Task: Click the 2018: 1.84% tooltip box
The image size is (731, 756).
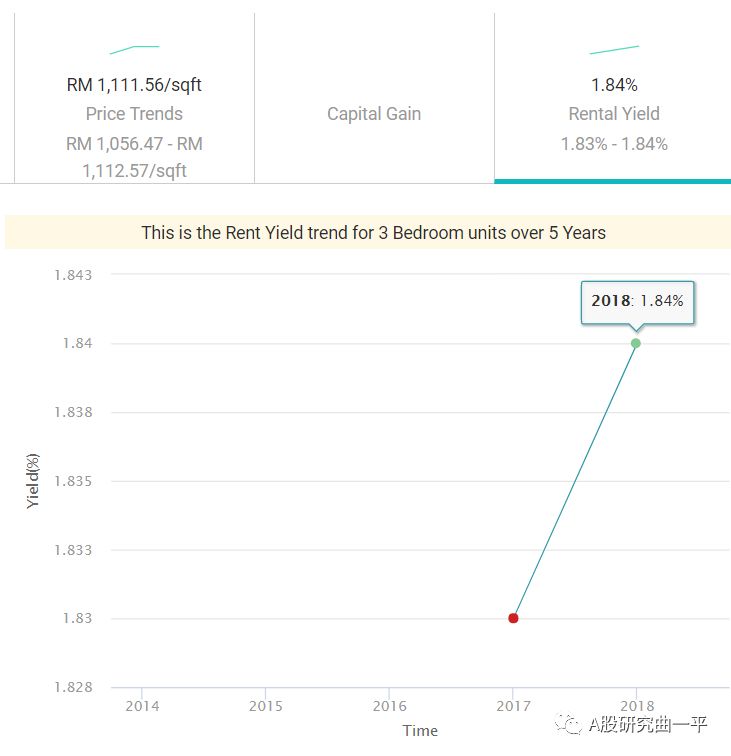Action: pos(637,301)
